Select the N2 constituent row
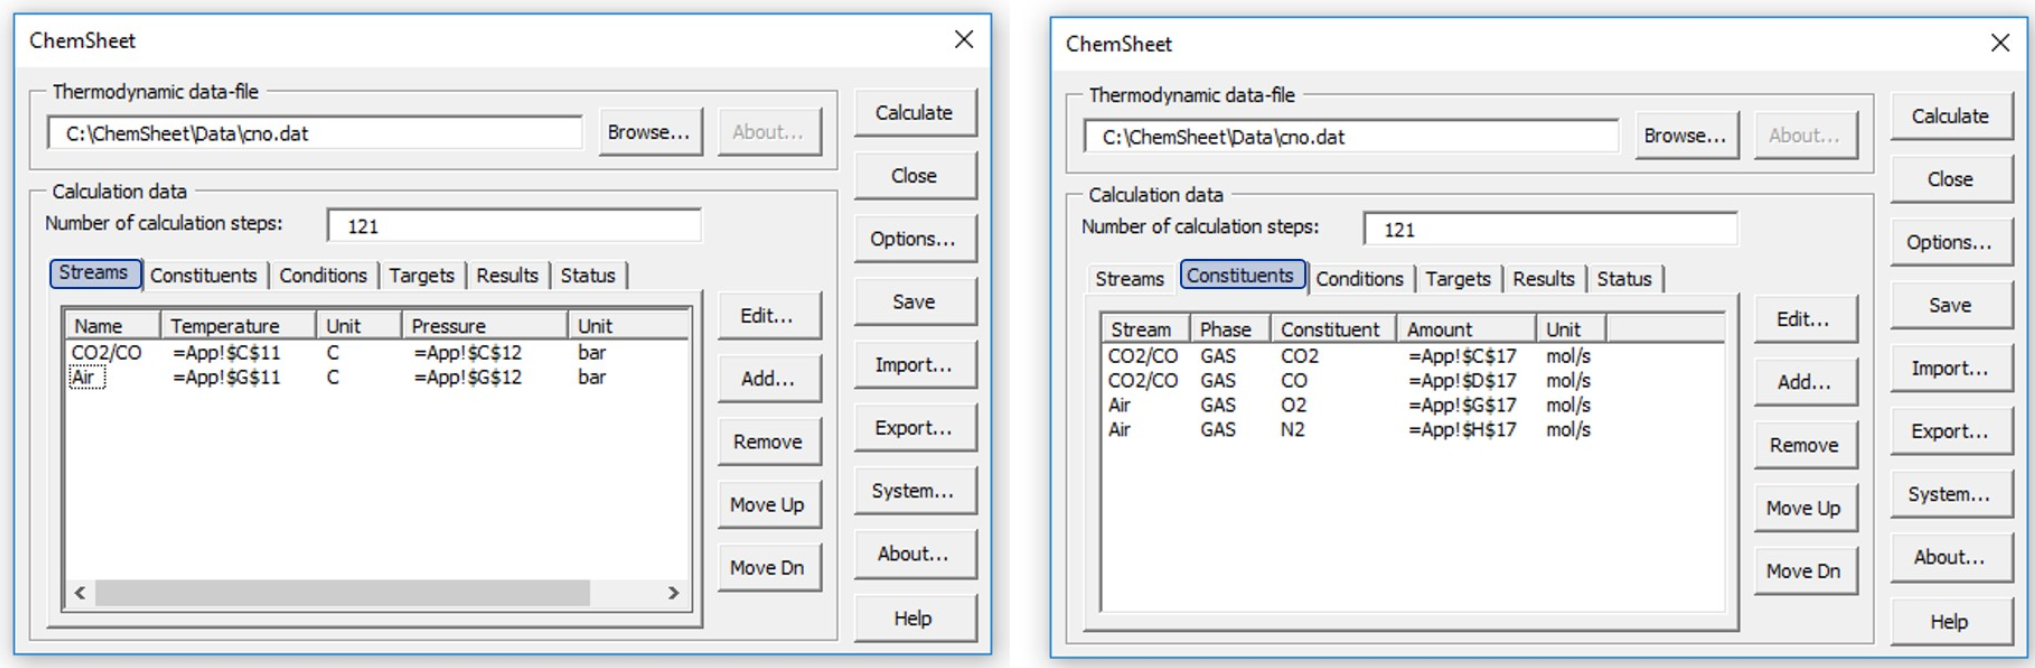Viewport: 2035px width, 668px height. point(1293,430)
